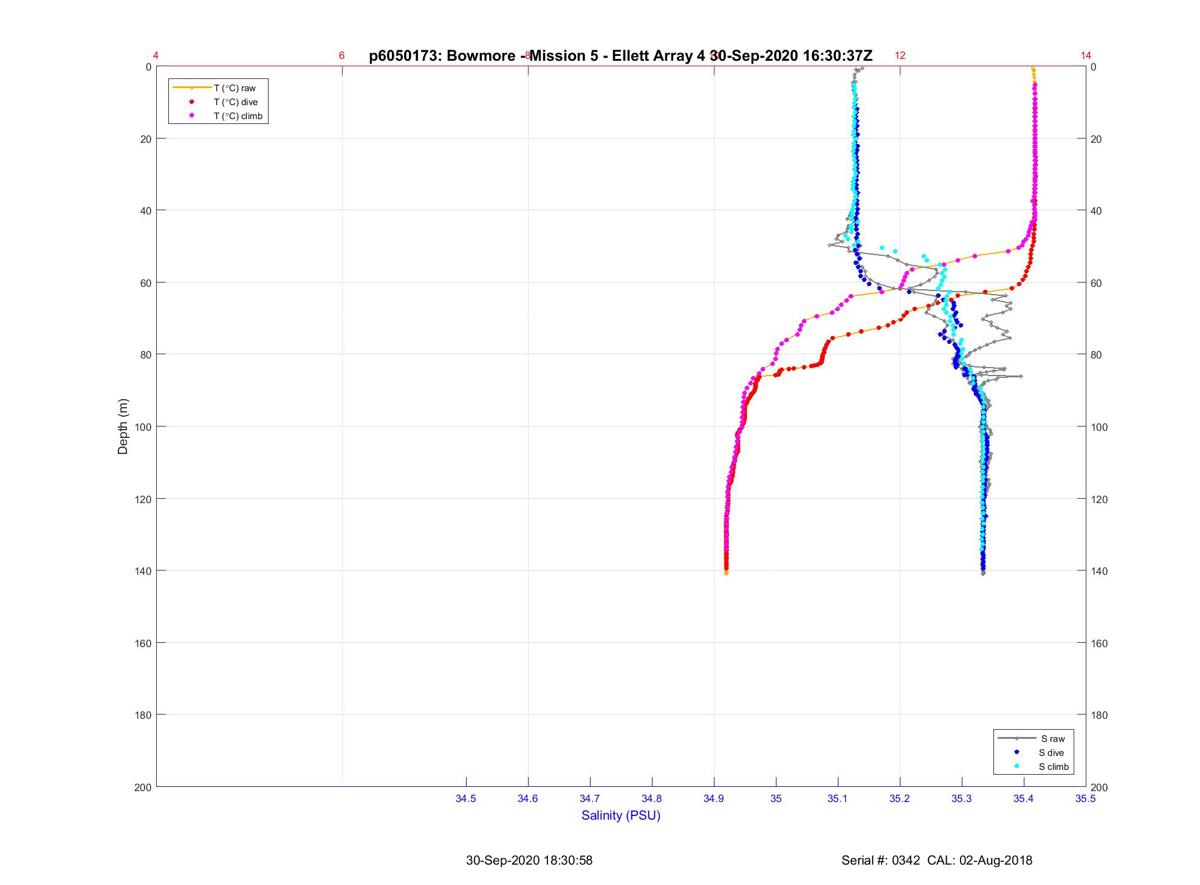Click the blue dot marker for S dive

point(1017,752)
